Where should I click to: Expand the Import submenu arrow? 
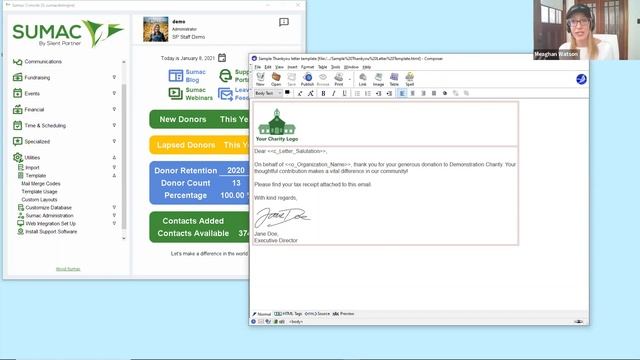point(114,167)
